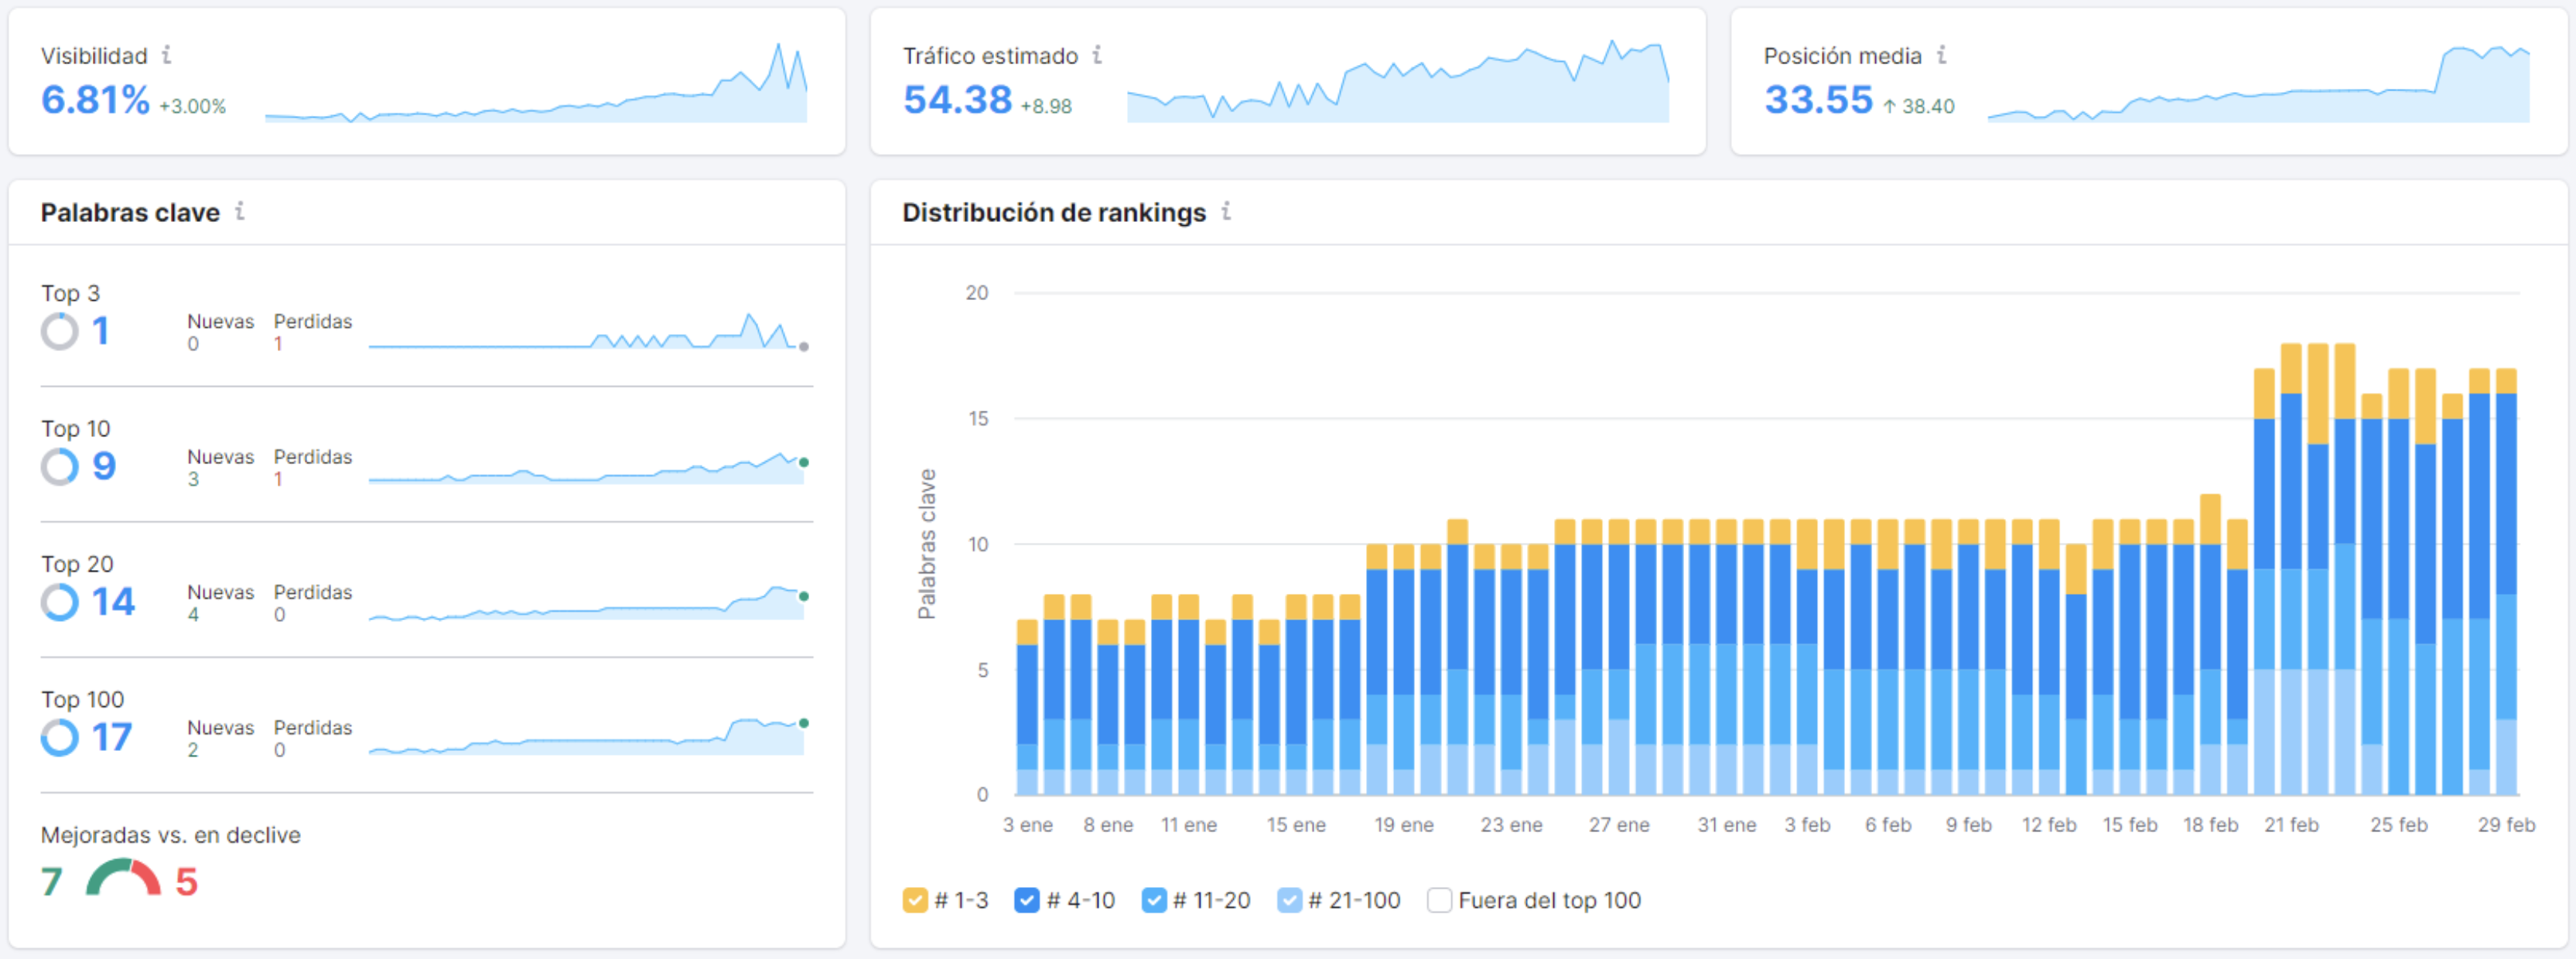The image size is (2576, 959).
Task: Uncheck the # 1-3 legend checkbox
Action: pyautogui.click(x=914, y=900)
